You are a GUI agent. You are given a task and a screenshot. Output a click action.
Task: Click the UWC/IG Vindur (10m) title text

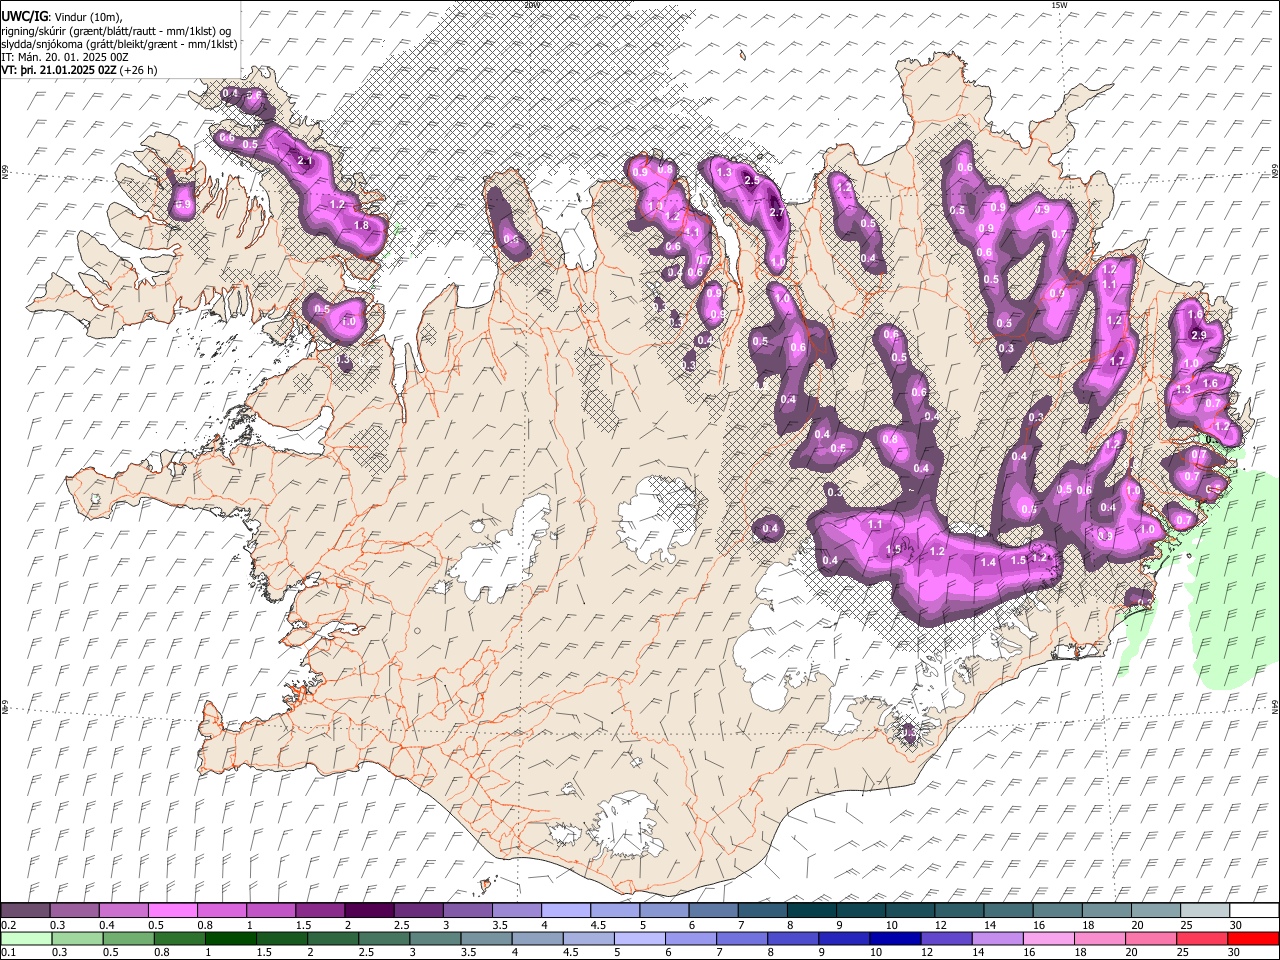tap(62, 17)
